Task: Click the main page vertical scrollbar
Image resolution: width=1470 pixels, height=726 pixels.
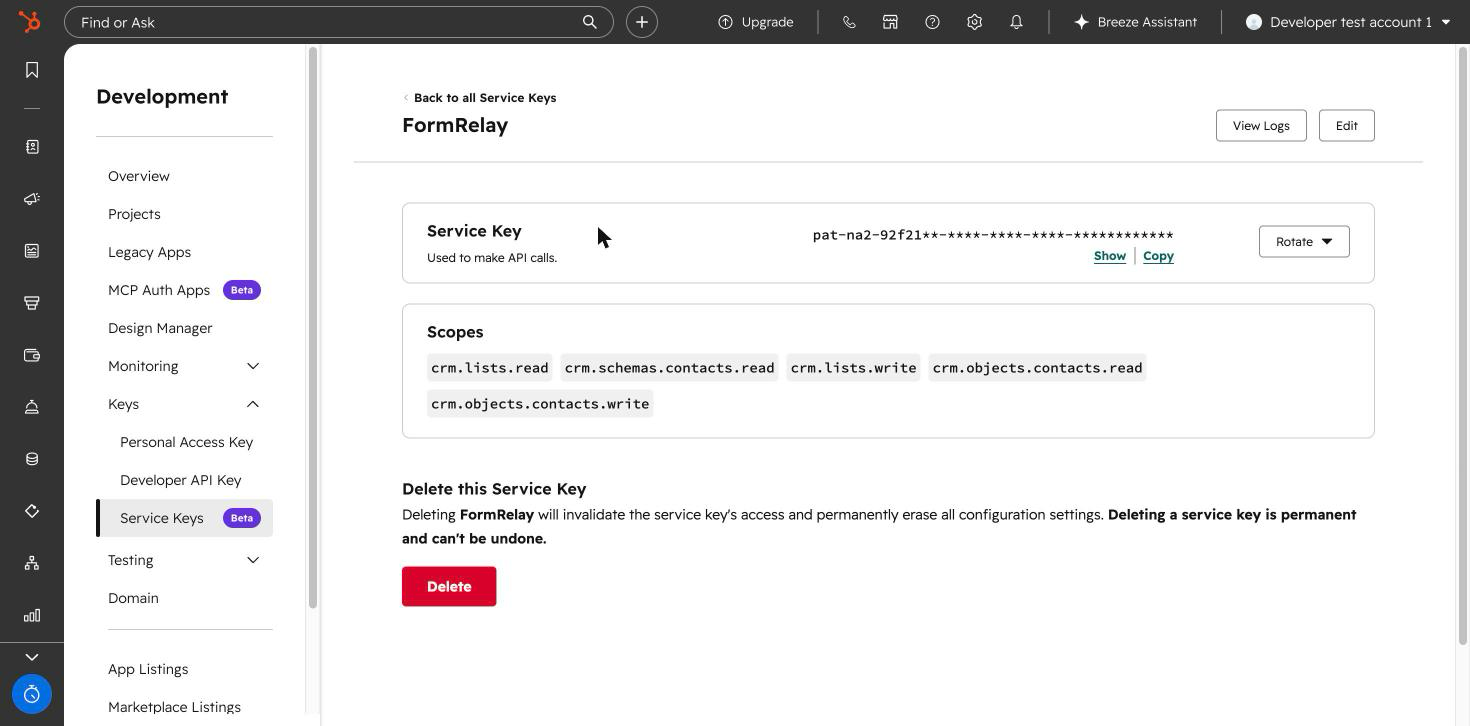Action: tap(1462, 345)
